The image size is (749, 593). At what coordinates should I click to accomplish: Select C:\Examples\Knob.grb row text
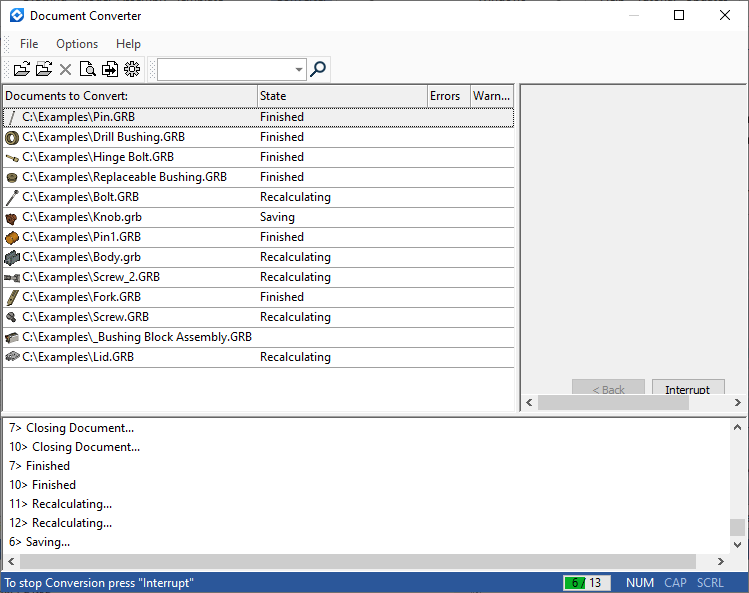coord(82,217)
